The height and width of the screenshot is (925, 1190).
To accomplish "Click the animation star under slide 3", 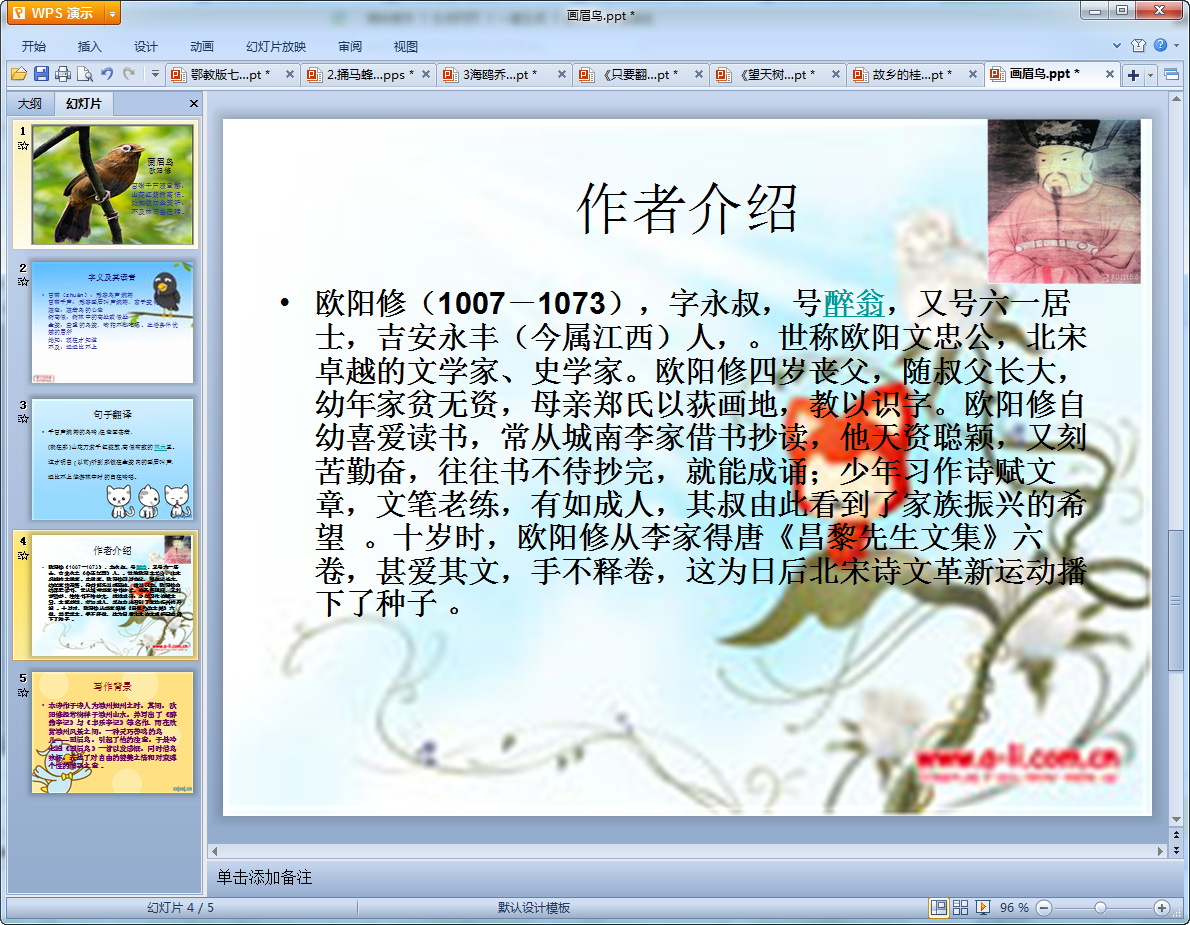I will tap(23, 419).
